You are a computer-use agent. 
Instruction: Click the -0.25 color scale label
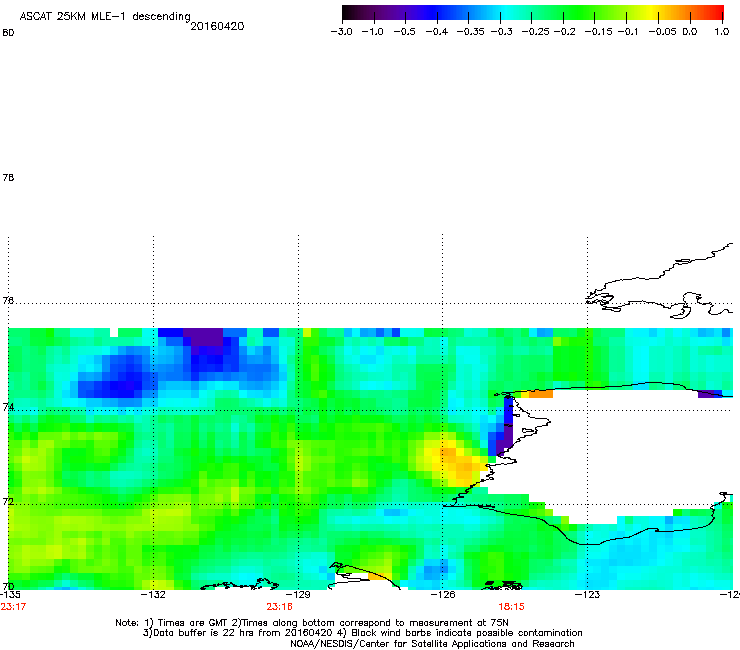pyautogui.click(x=536, y=32)
